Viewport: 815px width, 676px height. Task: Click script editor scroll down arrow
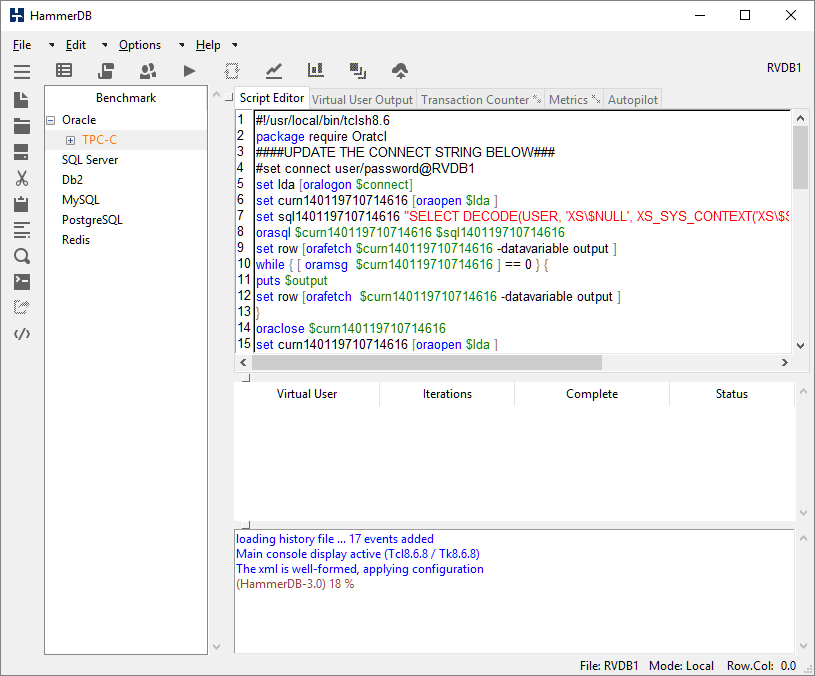[800, 346]
